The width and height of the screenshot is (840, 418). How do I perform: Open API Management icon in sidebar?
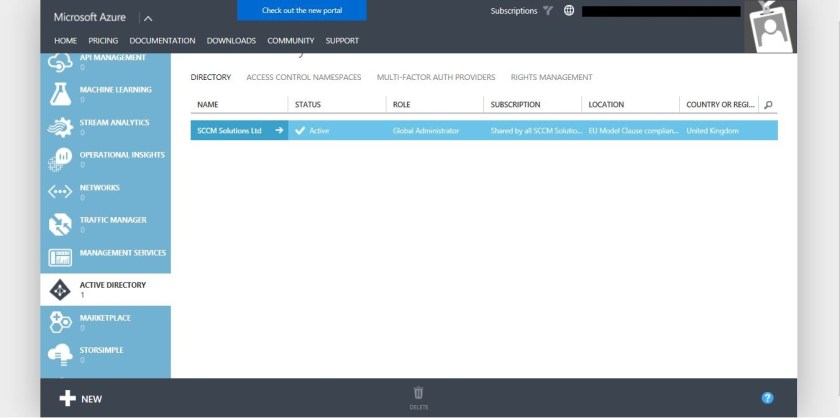pyautogui.click(x=60, y=62)
